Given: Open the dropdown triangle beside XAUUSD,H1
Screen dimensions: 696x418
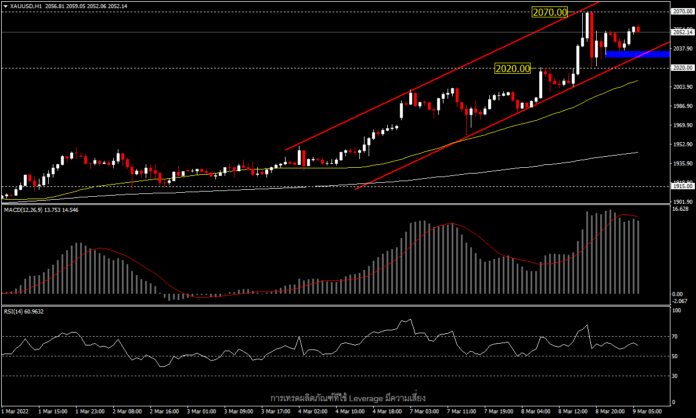Looking at the screenshot, I should 5,7.
